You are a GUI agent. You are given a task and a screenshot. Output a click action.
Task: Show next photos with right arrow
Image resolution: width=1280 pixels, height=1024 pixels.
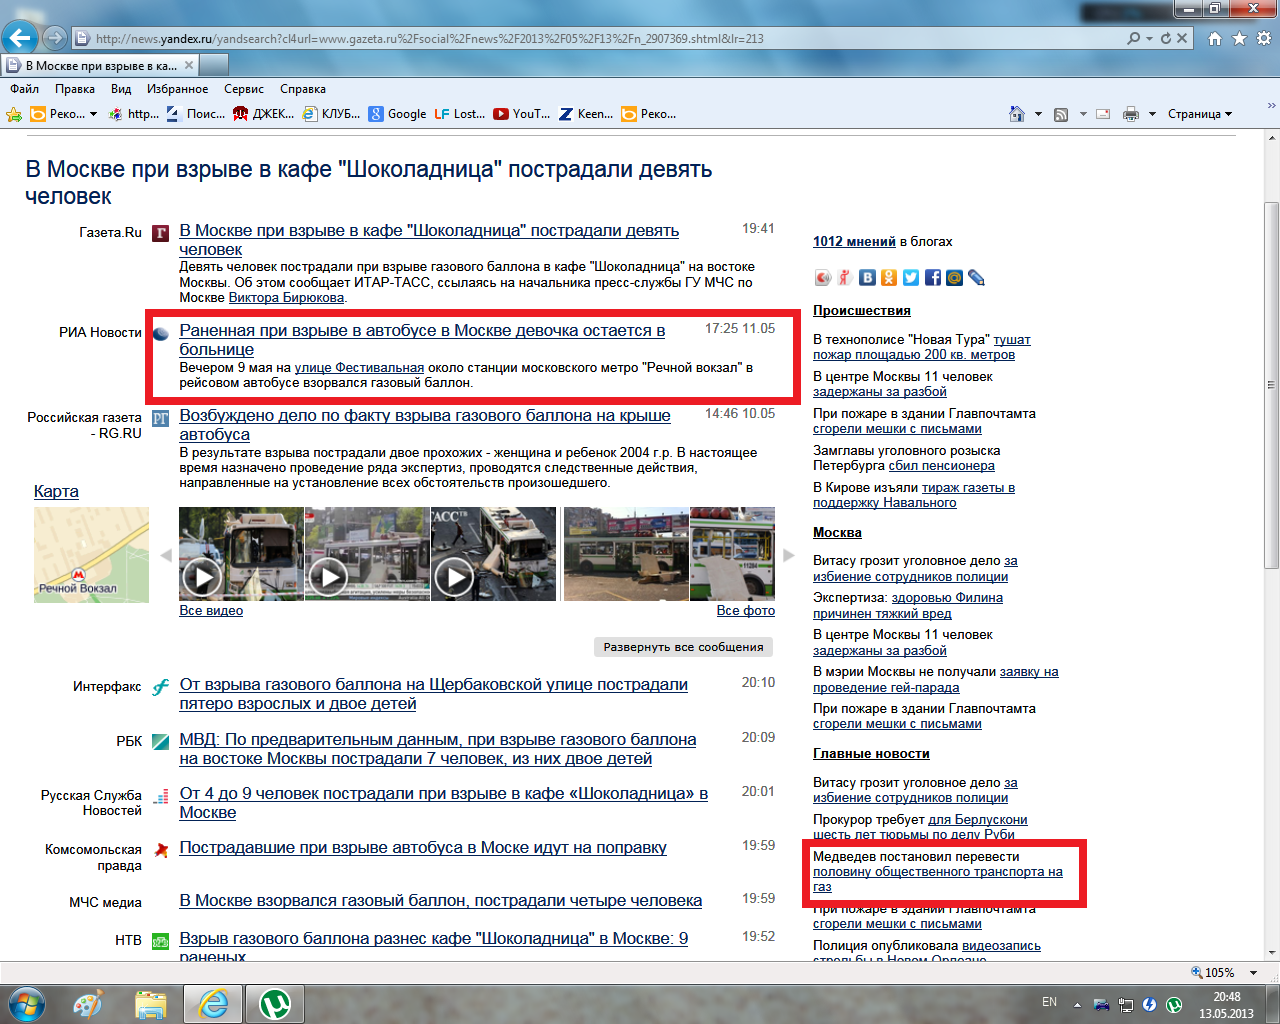point(789,555)
